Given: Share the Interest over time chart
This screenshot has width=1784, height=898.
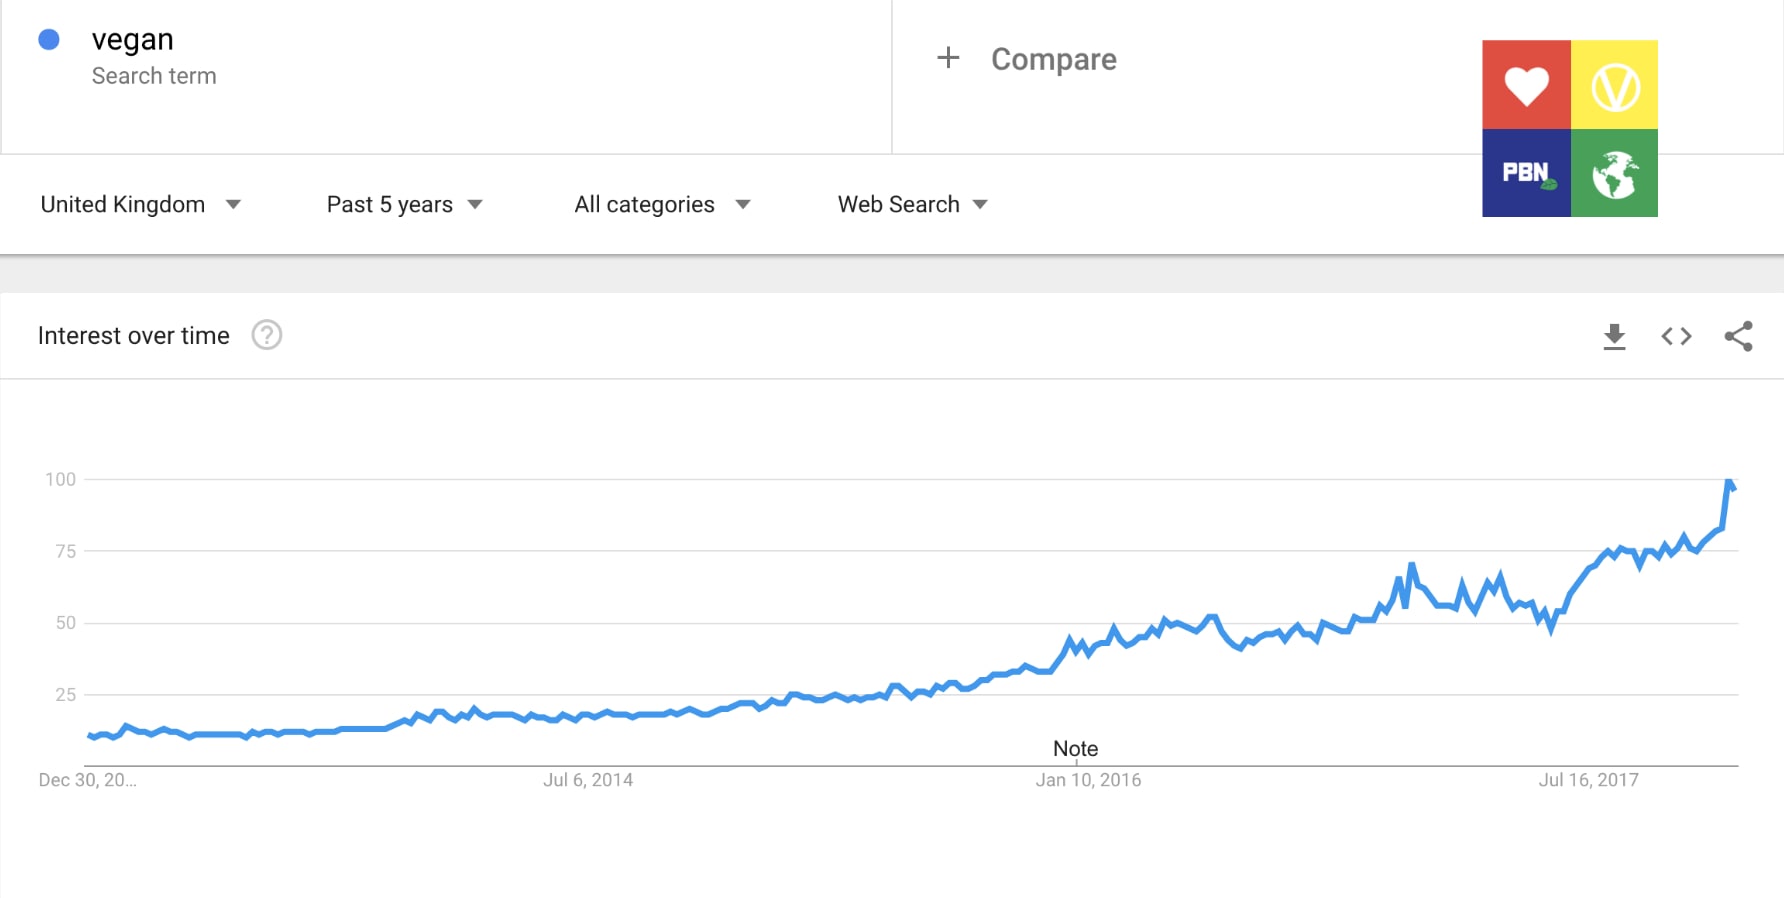Looking at the screenshot, I should tap(1739, 336).
